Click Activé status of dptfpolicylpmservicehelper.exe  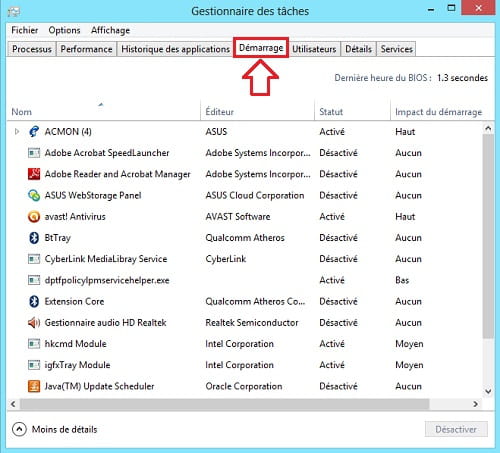(332, 280)
